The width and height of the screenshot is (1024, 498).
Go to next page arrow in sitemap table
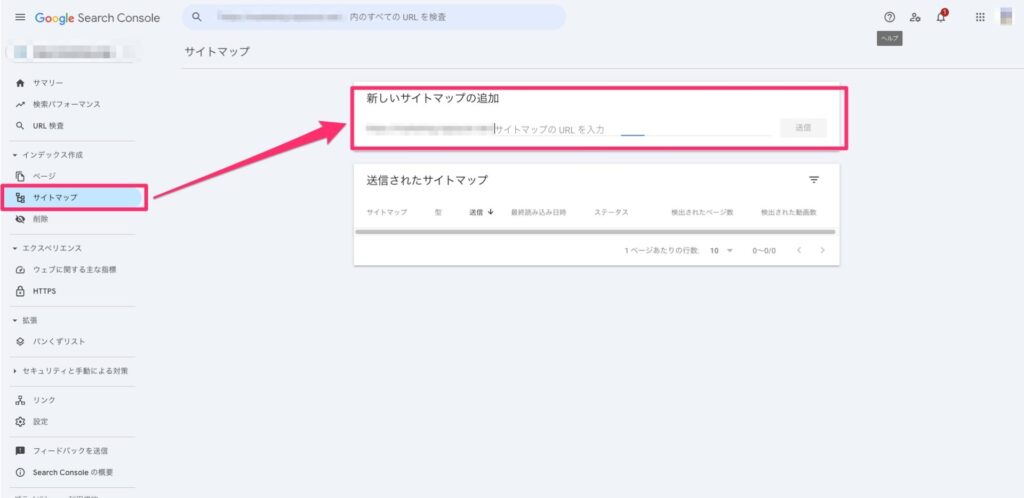coord(822,250)
